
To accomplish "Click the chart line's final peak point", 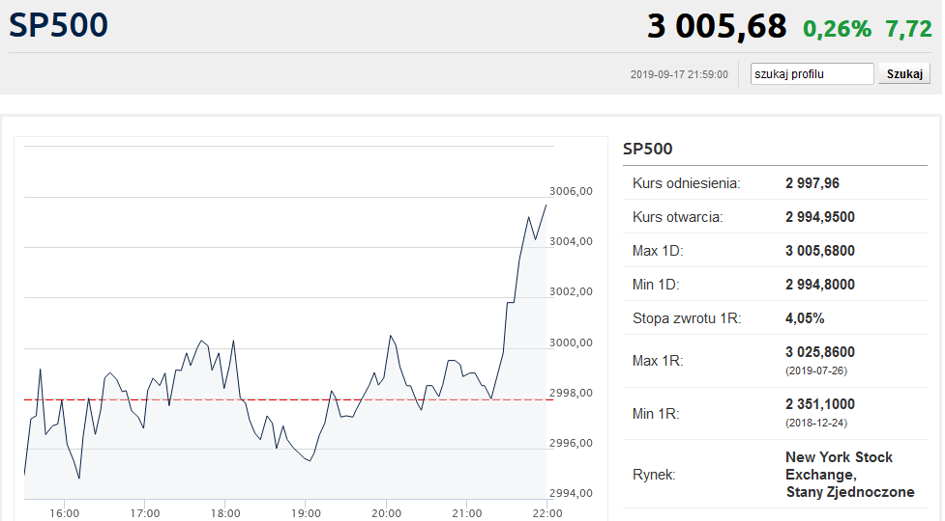I will (x=546, y=205).
